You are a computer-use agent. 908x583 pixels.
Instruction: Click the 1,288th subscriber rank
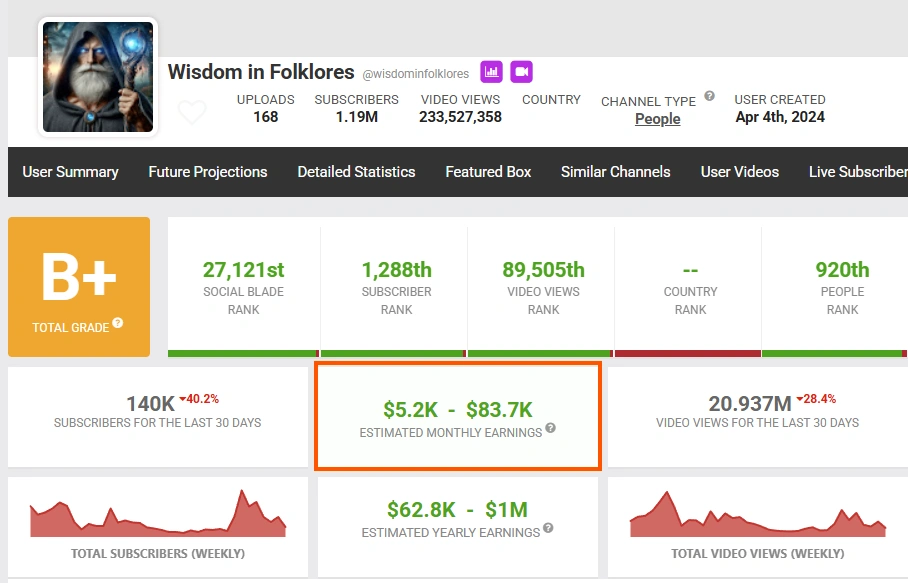[x=397, y=270]
